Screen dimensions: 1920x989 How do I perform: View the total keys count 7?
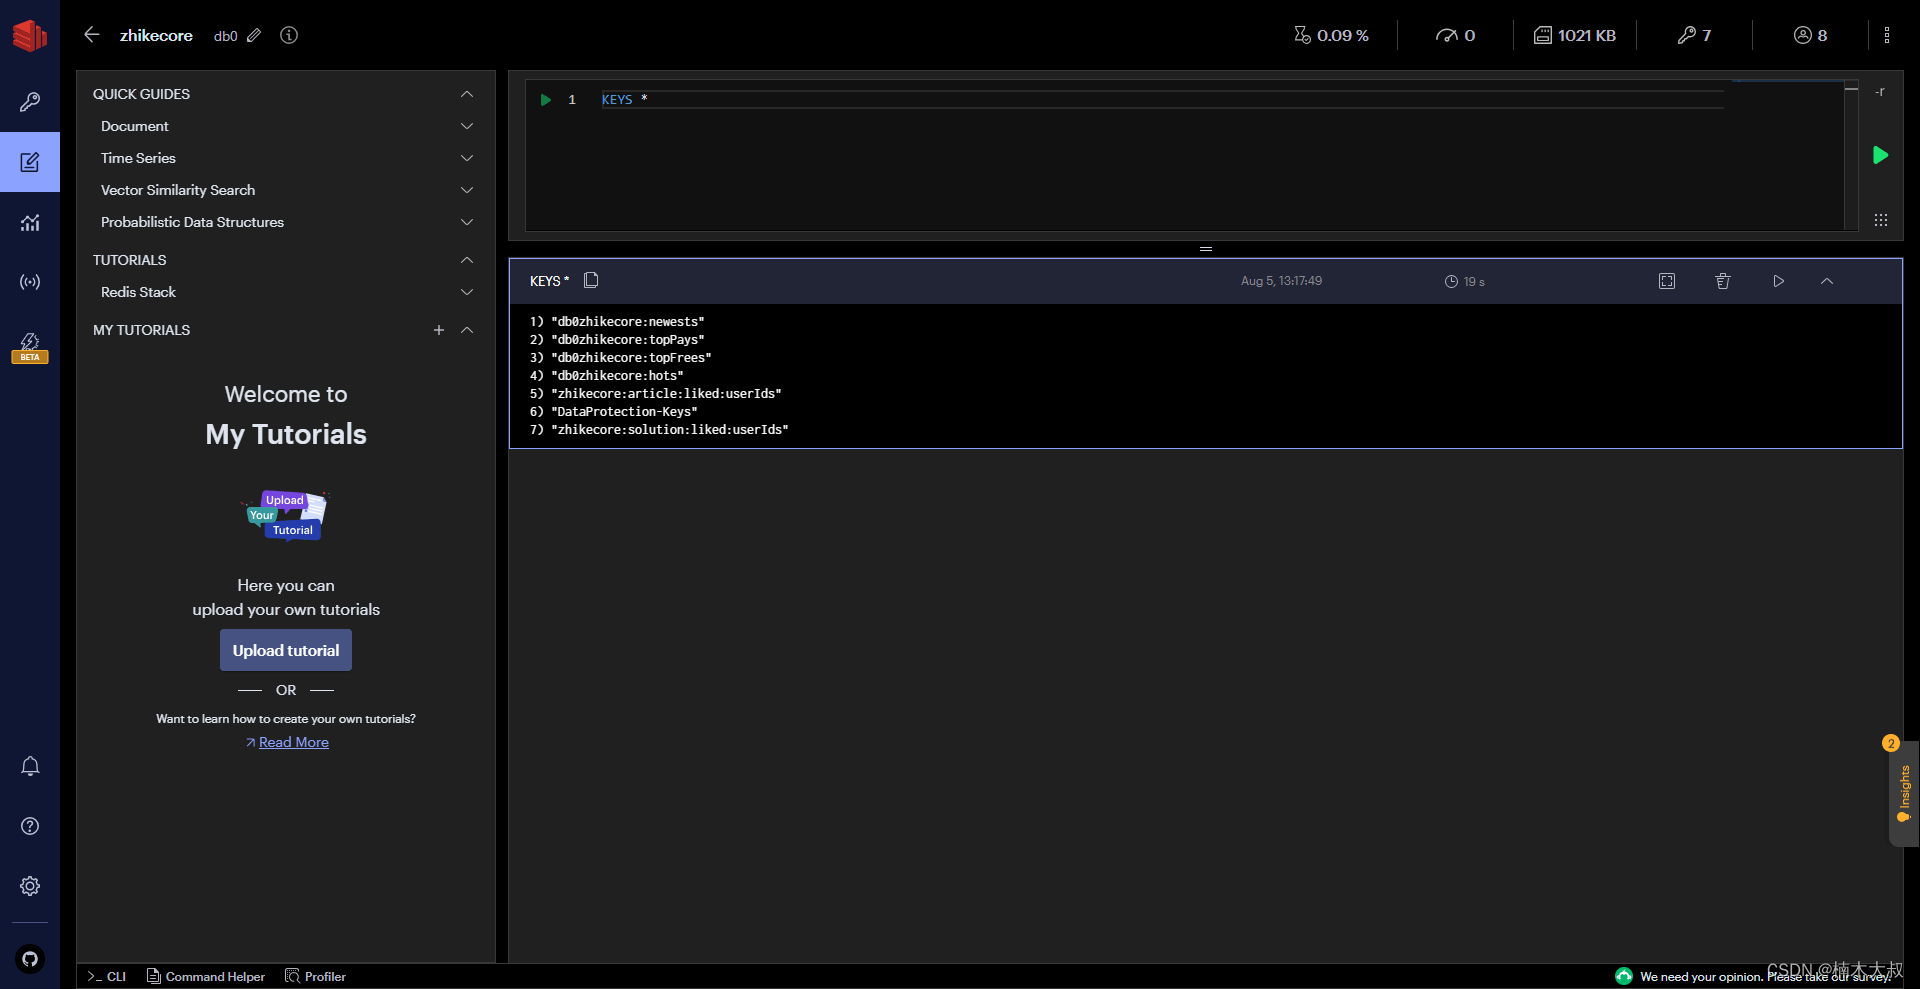pyautogui.click(x=1694, y=35)
